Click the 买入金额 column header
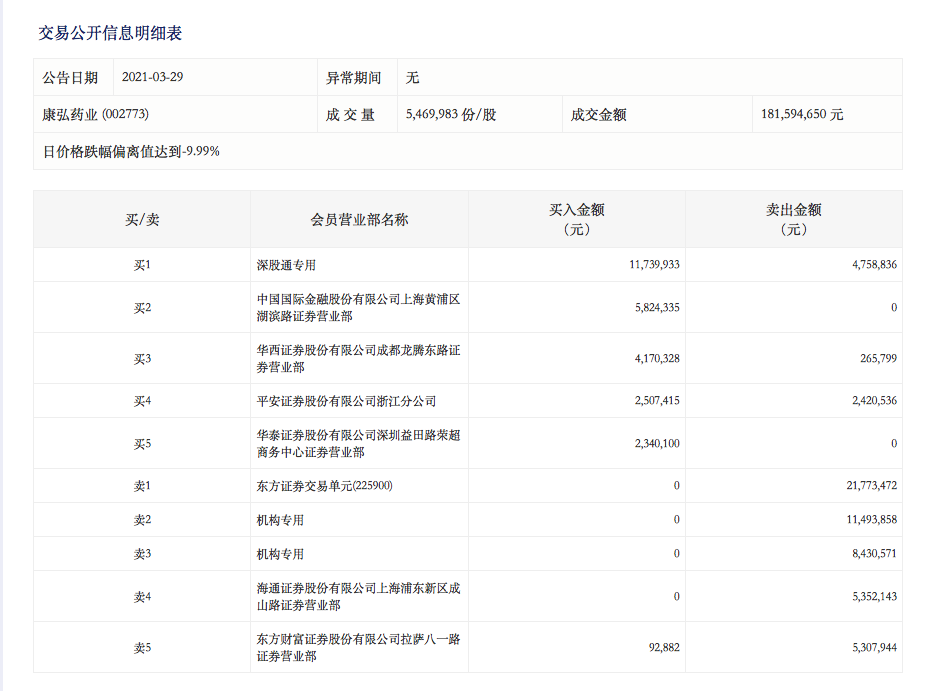This screenshot has height=691, width=932. pos(577,219)
